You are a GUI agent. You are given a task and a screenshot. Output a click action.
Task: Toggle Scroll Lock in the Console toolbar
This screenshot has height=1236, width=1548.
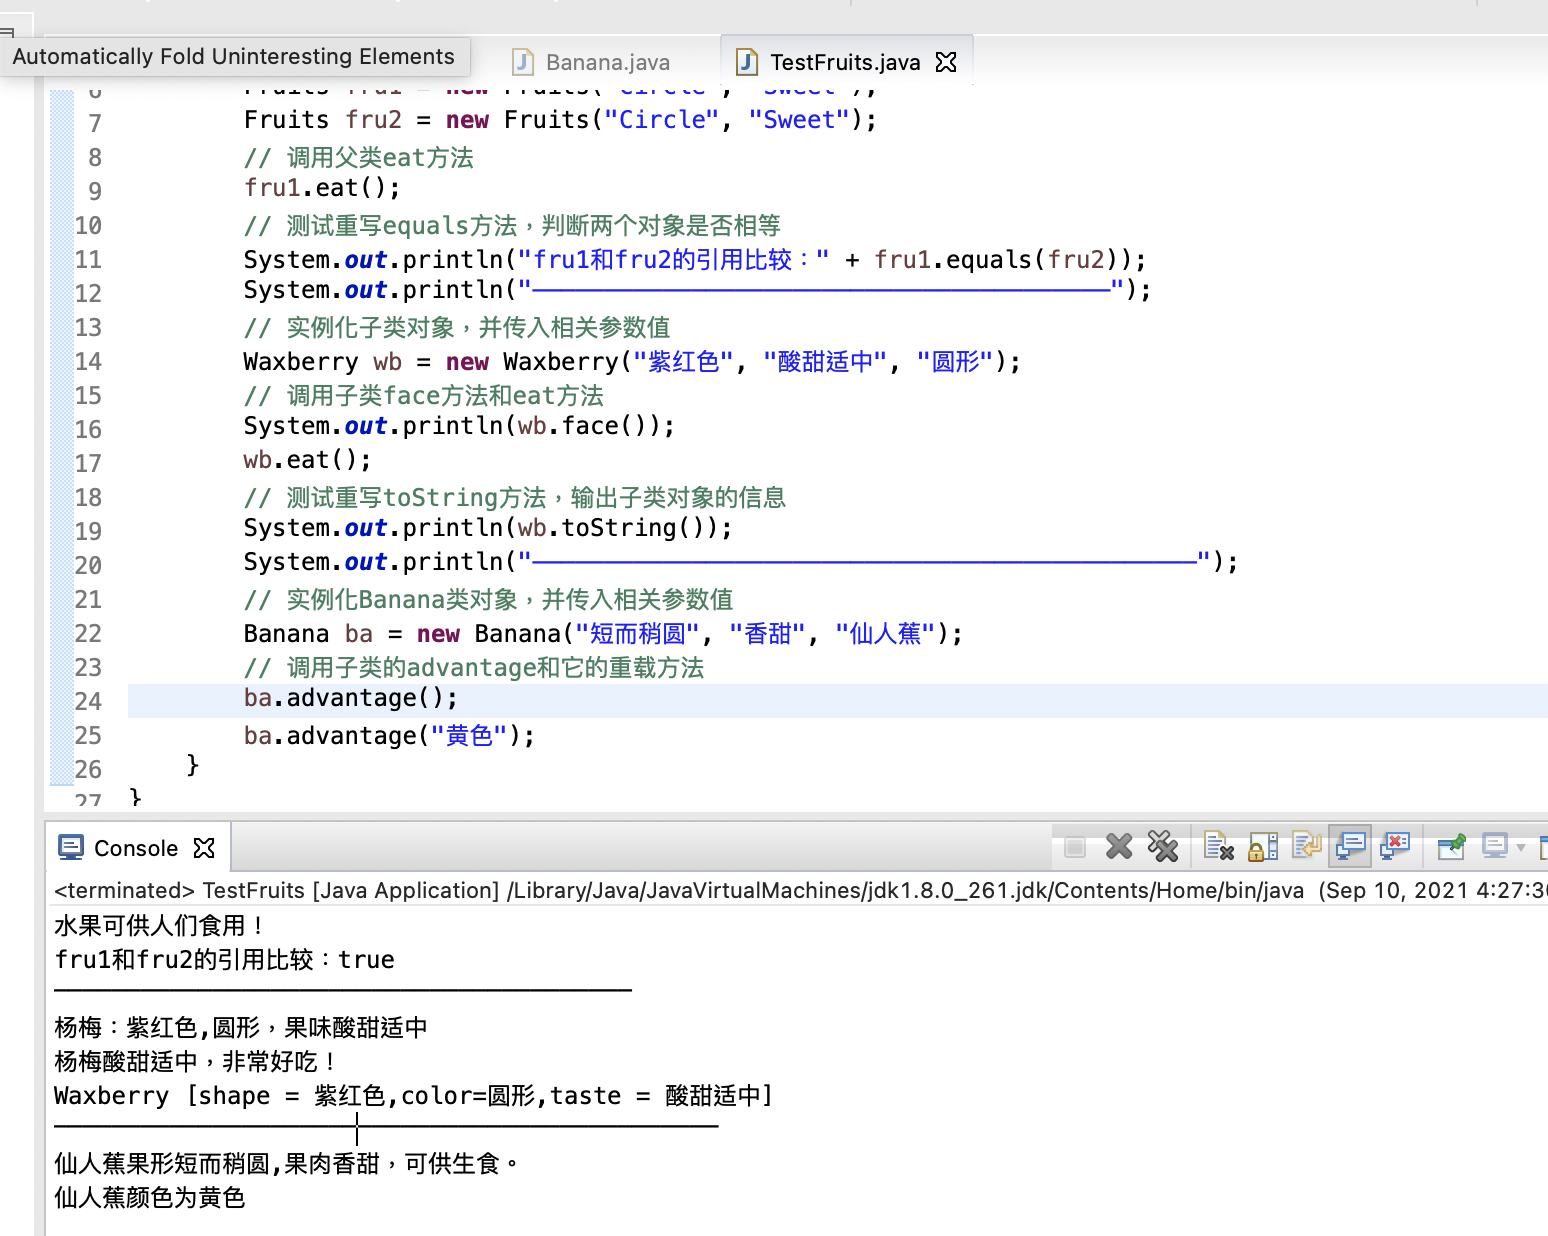pyautogui.click(x=1263, y=847)
